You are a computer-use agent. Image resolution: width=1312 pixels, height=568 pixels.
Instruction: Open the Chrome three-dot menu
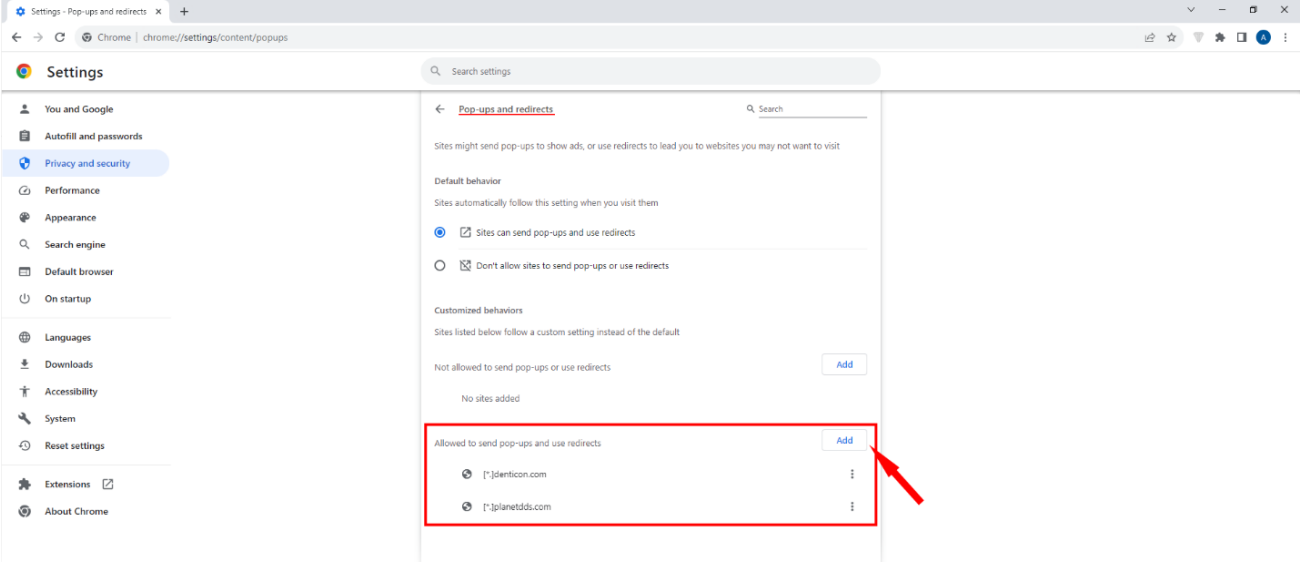coord(1285,37)
